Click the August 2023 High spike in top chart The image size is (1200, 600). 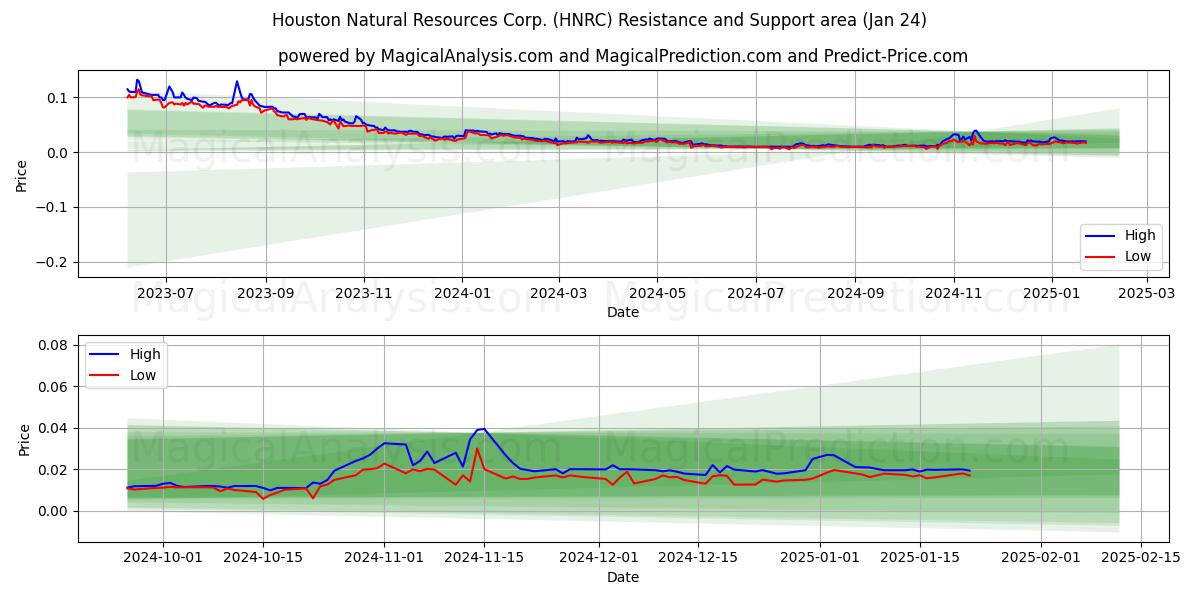click(237, 82)
